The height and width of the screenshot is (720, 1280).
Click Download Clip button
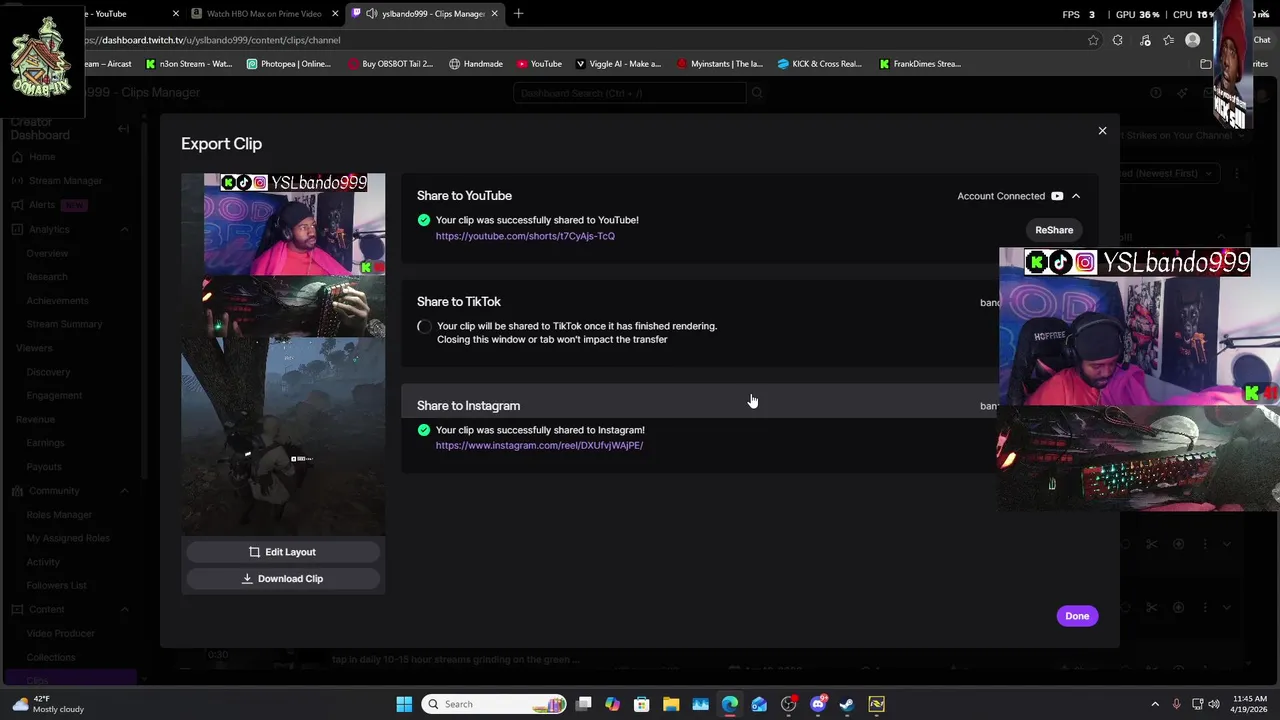click(283, 578)
